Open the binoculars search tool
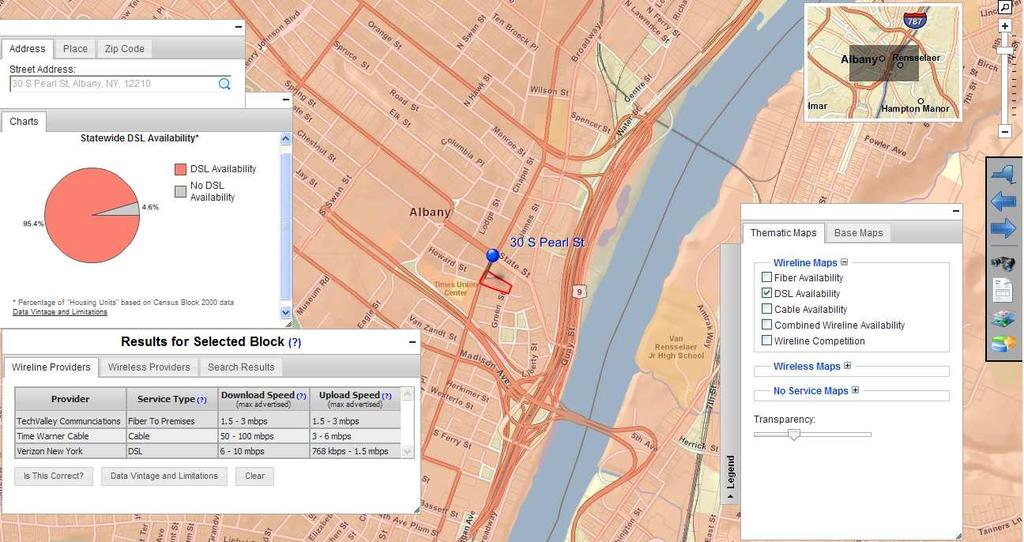Screen dimensions: 1024x542 click(1003, 263)
